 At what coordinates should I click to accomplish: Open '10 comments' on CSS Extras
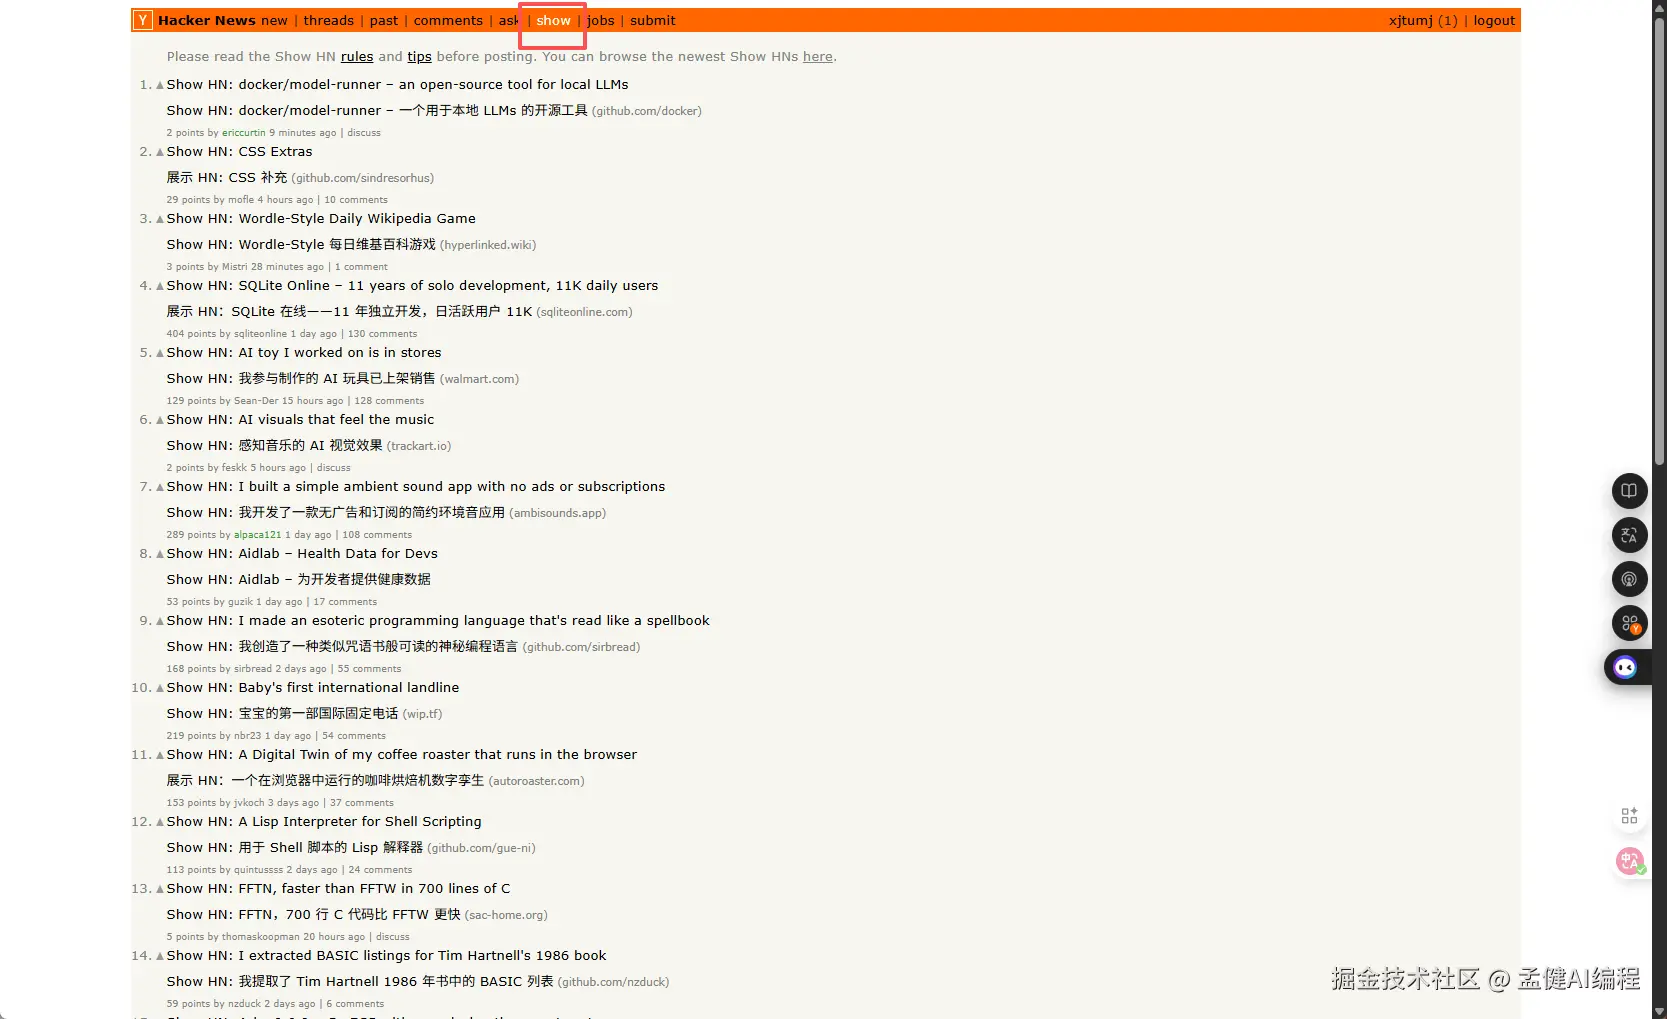(x=356, y=200)
